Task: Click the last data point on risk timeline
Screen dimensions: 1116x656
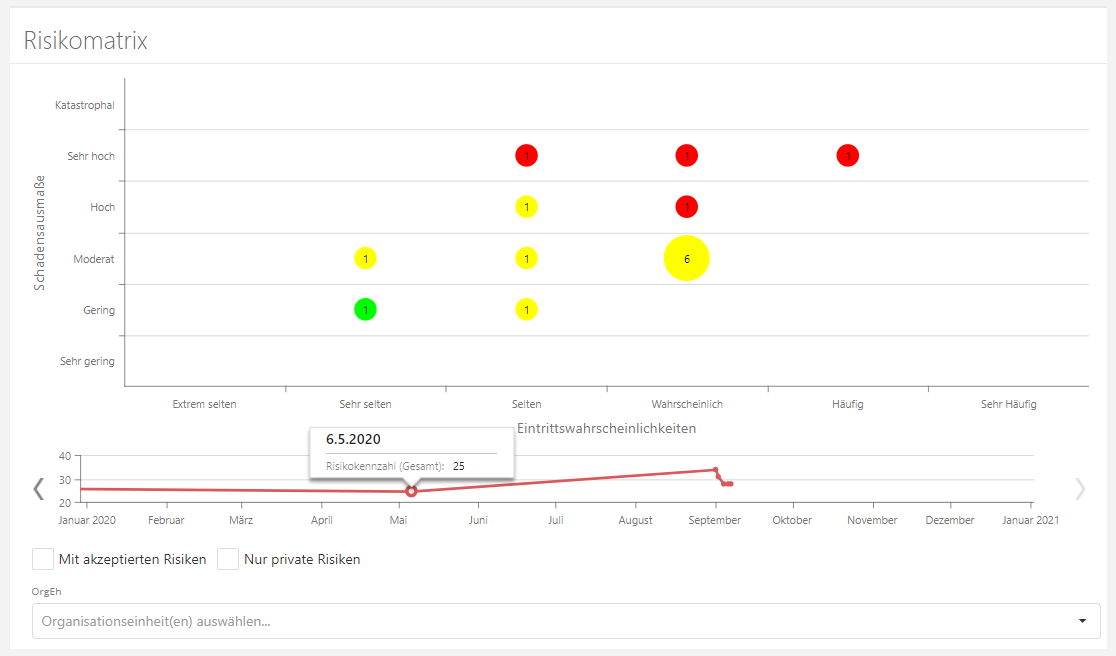Action: pos(731,484)
